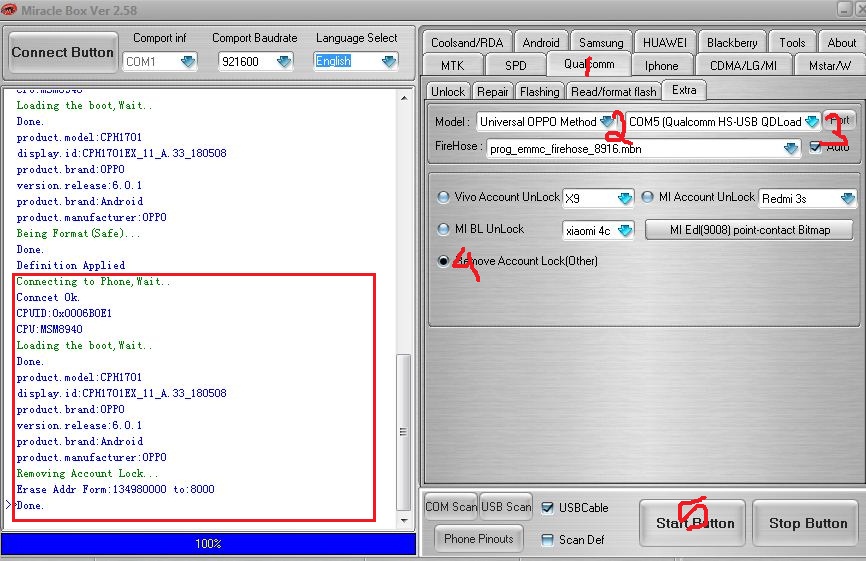Toggle the Scan Def checkbox
The height and width of the screenshot is (561, 866).
click(547, 540)
